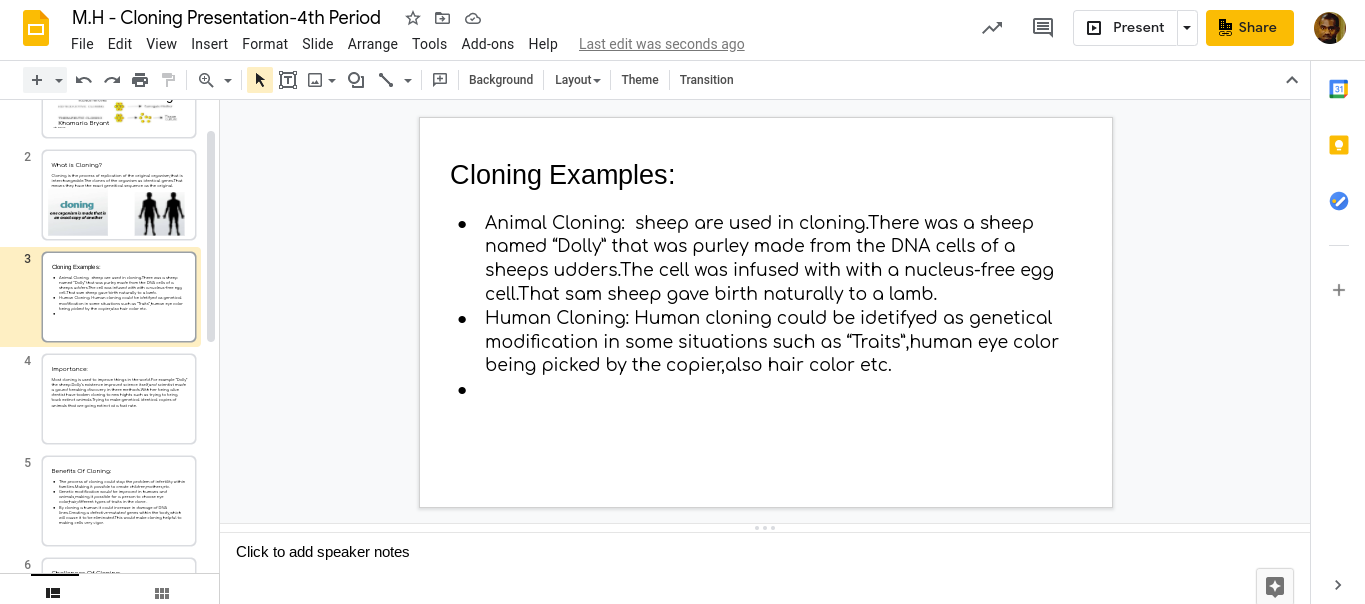Click the Print icon

[x=140, y=80]
